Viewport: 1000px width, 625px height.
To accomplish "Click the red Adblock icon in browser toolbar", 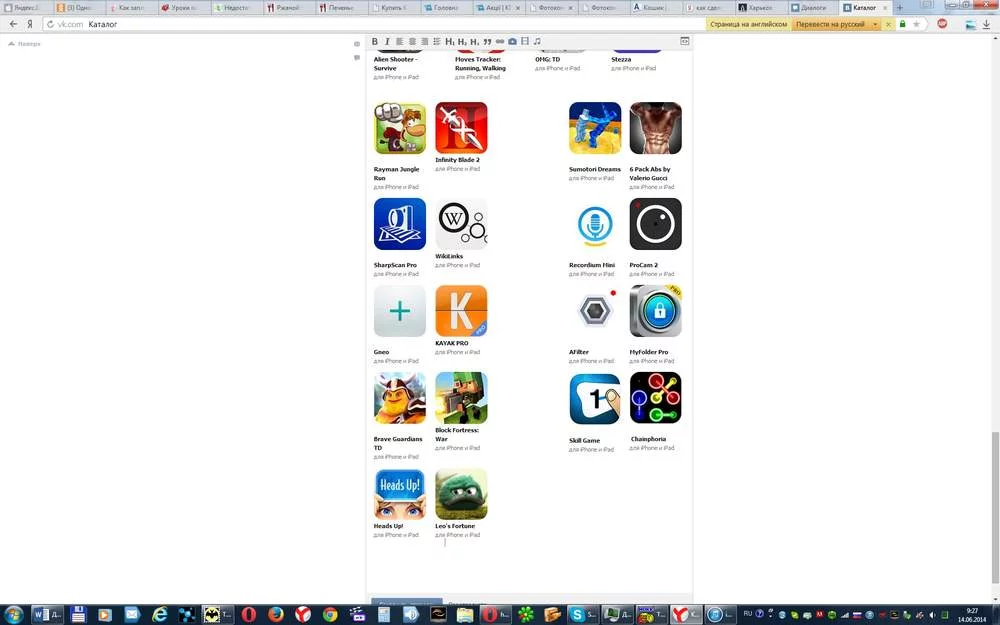I will click(x=942, y=24).
